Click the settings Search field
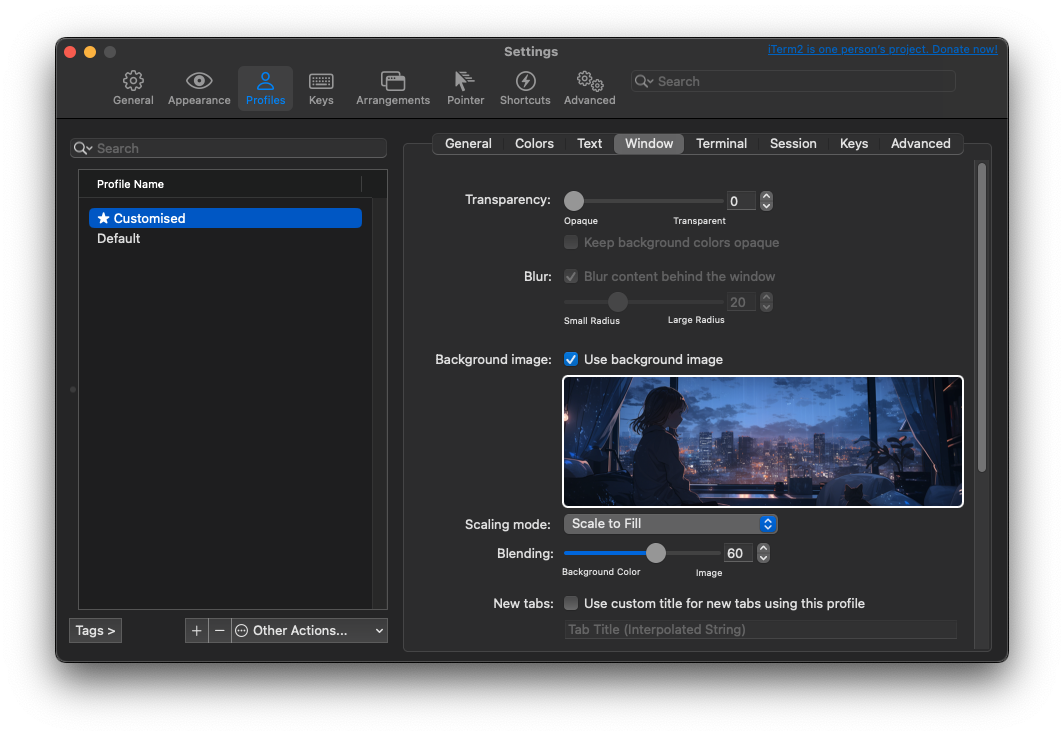 point(793,81)
